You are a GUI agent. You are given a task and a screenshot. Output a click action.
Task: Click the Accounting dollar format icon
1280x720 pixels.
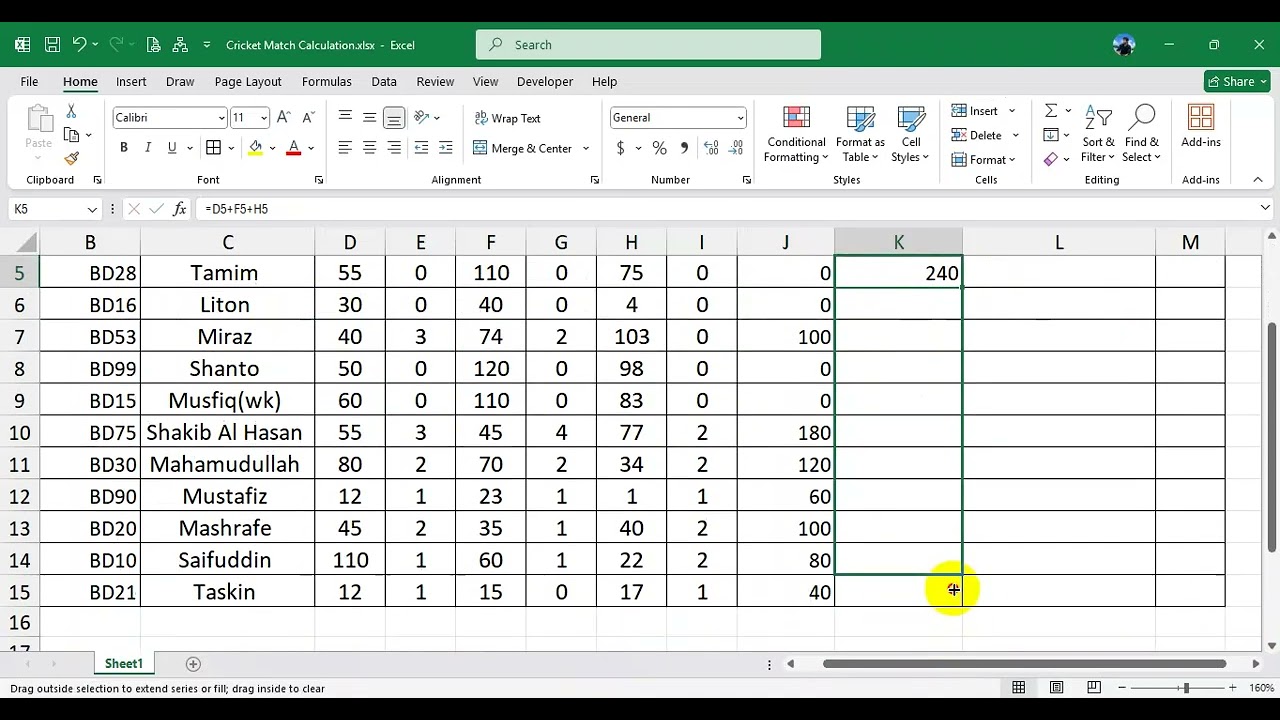pos(621,148)
